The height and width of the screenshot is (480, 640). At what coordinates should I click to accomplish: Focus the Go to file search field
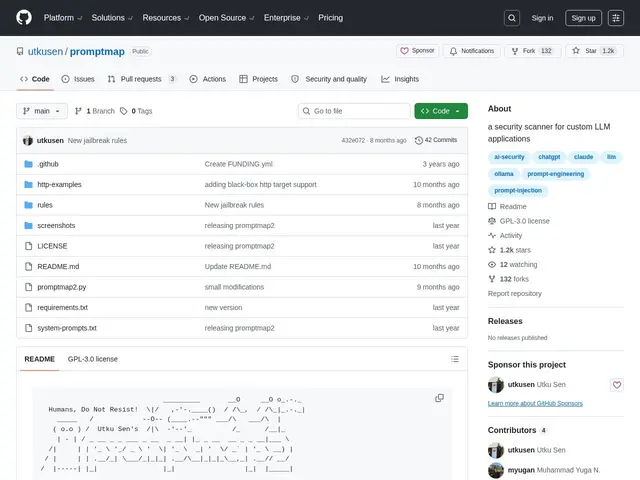[x=354, y=111]
